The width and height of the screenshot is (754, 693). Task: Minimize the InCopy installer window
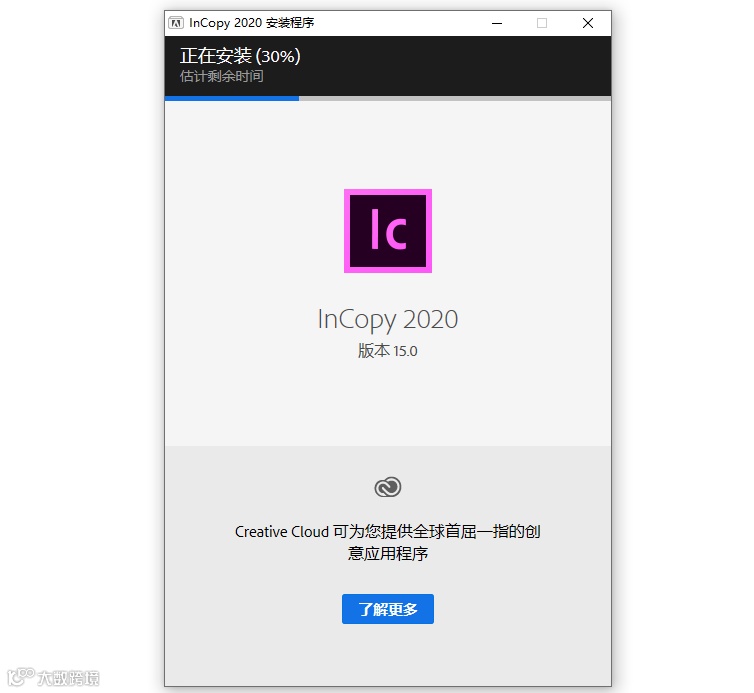[497, 23]
